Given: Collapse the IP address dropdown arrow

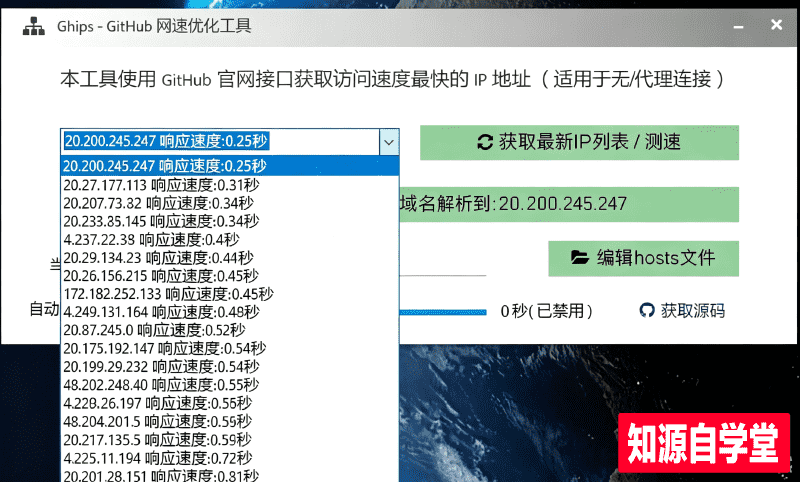Looking at the screenshot, I should pyautogui.click(x=389, y=142).
